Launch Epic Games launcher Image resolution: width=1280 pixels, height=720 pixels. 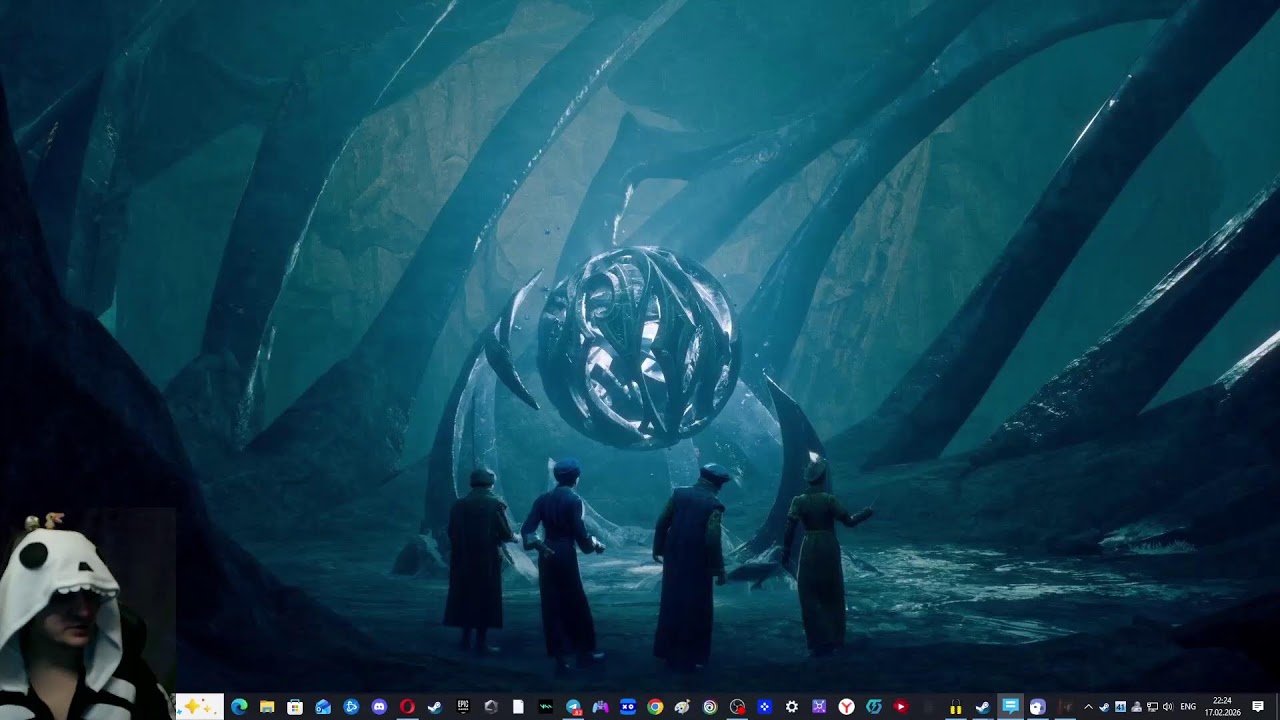tap(463, 707)
